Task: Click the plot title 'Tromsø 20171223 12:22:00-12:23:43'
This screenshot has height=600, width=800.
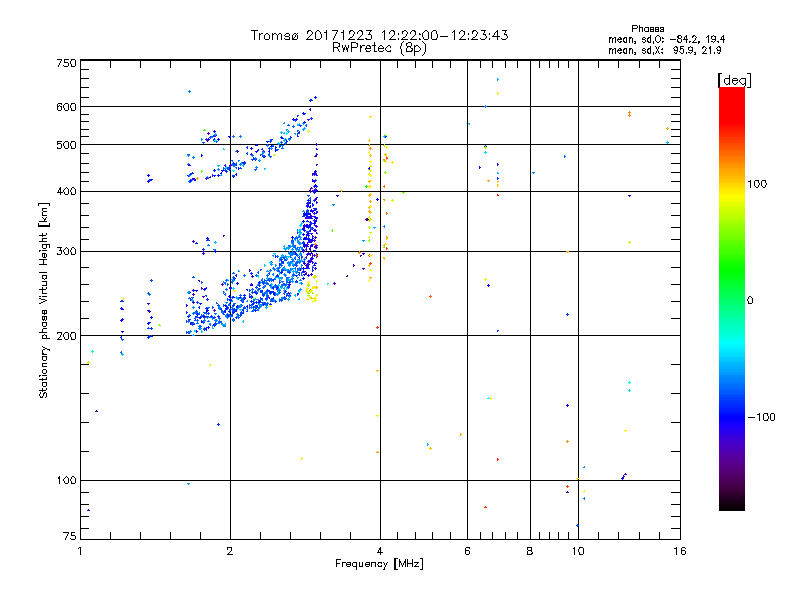Action: [379, 35]
